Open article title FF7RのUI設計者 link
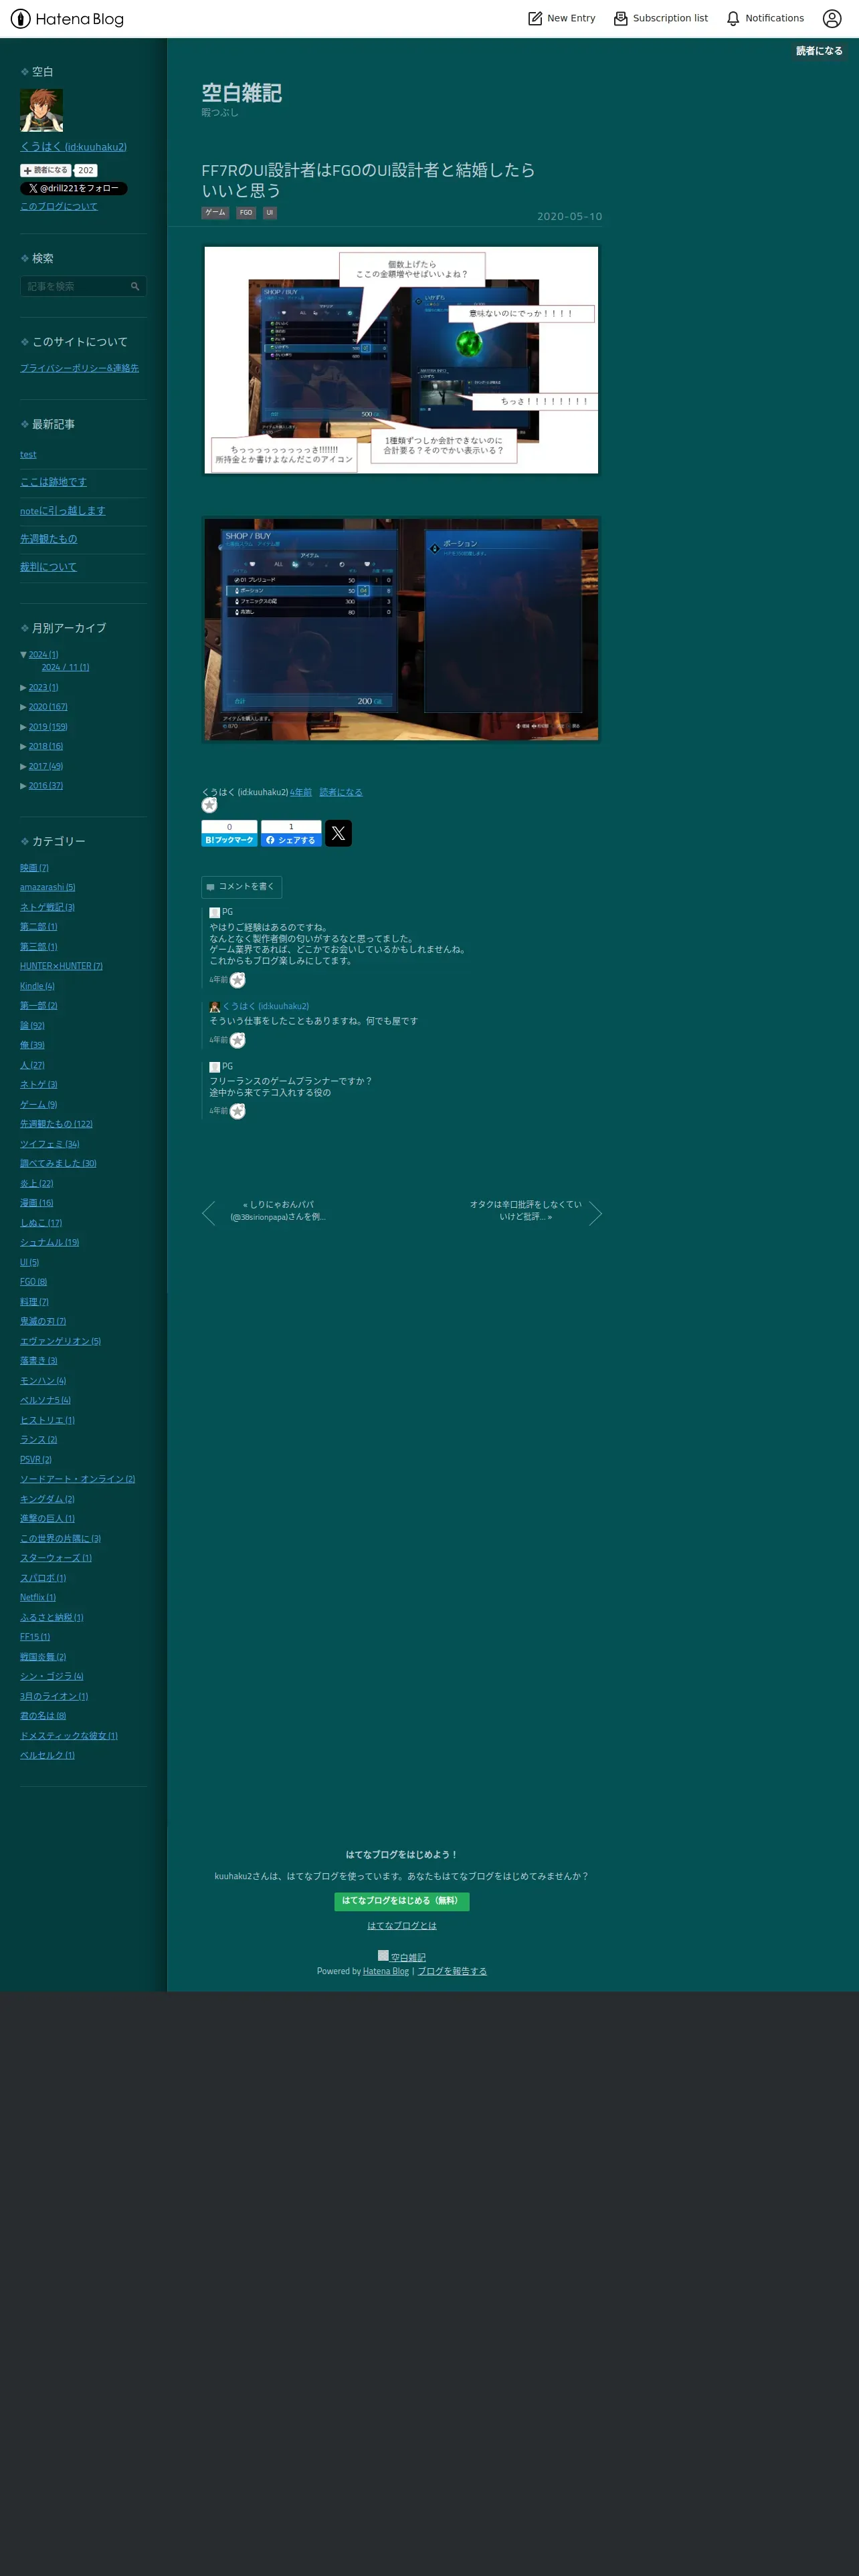 point(368,180)
